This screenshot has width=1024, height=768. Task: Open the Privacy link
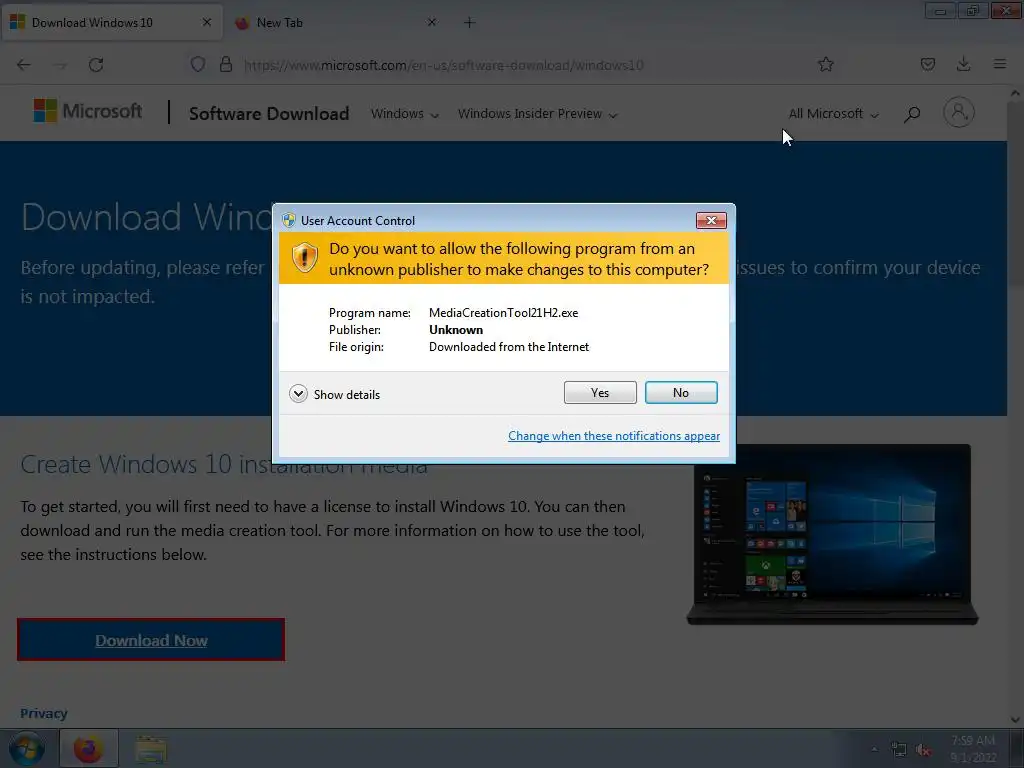(x=44, y=713)
